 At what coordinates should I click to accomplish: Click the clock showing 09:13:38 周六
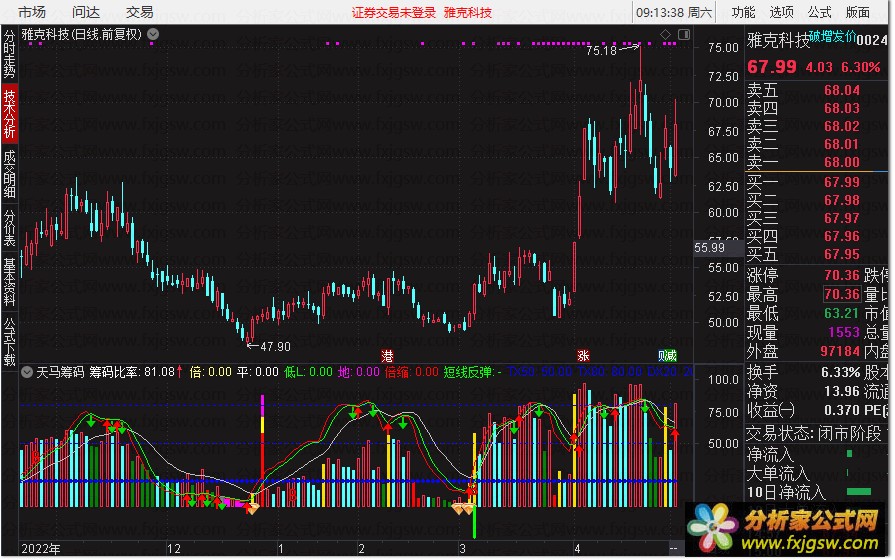(x=674, y=13)
